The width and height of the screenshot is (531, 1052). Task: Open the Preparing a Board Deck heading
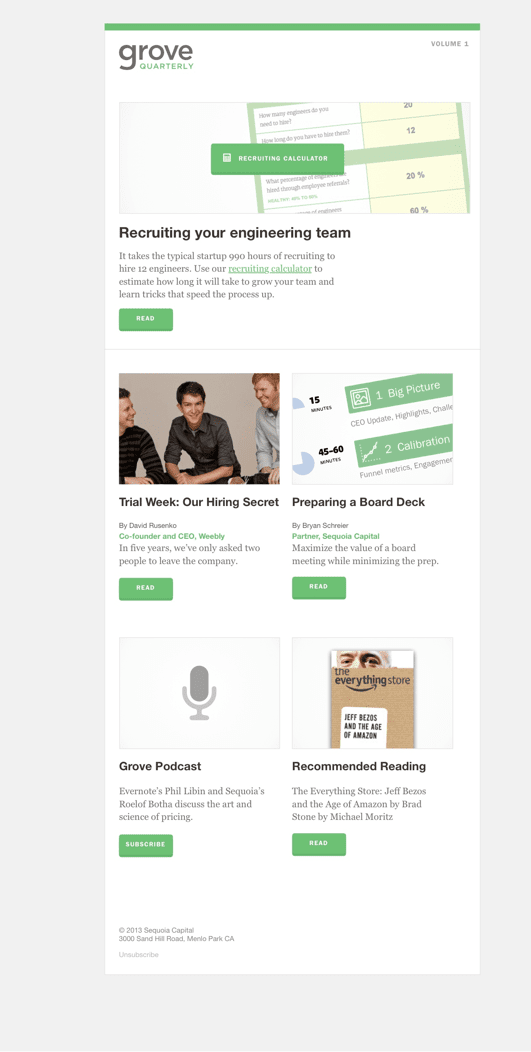coord(358,502)
